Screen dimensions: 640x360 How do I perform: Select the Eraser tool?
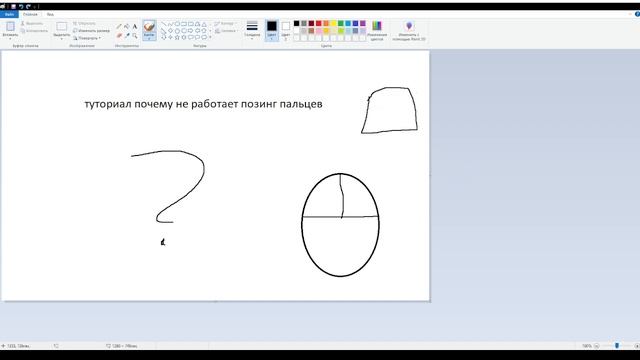119,36
